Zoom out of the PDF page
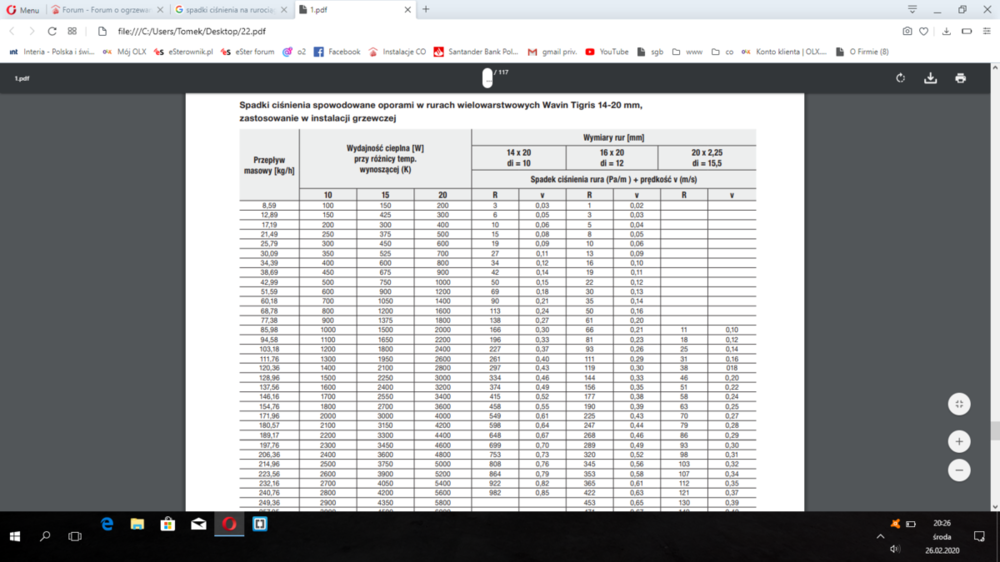This screenshot has height=562, width=1000. (x=959, y=469)
